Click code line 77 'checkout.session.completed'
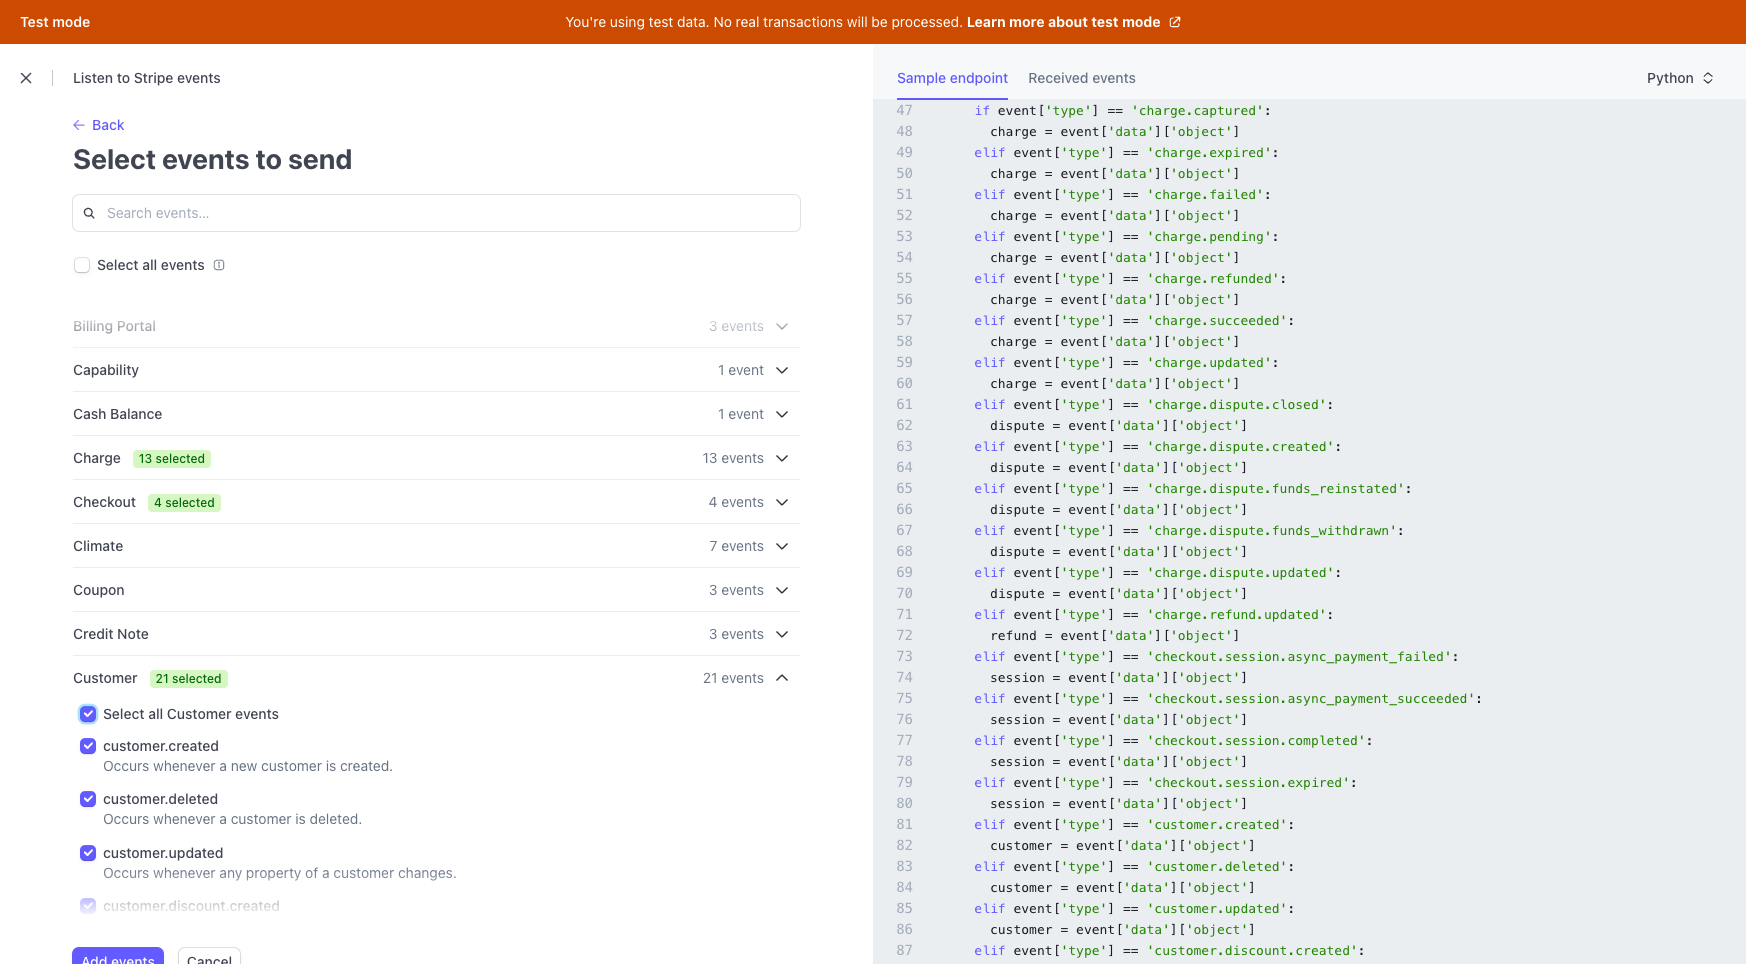Viewport: 1746px width, 964px height. [x=1173, y=741]
